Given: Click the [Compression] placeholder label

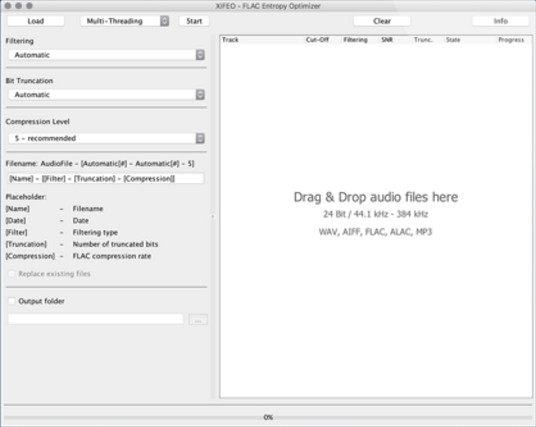Looking at the screenshot, I should tap(30, 256).
